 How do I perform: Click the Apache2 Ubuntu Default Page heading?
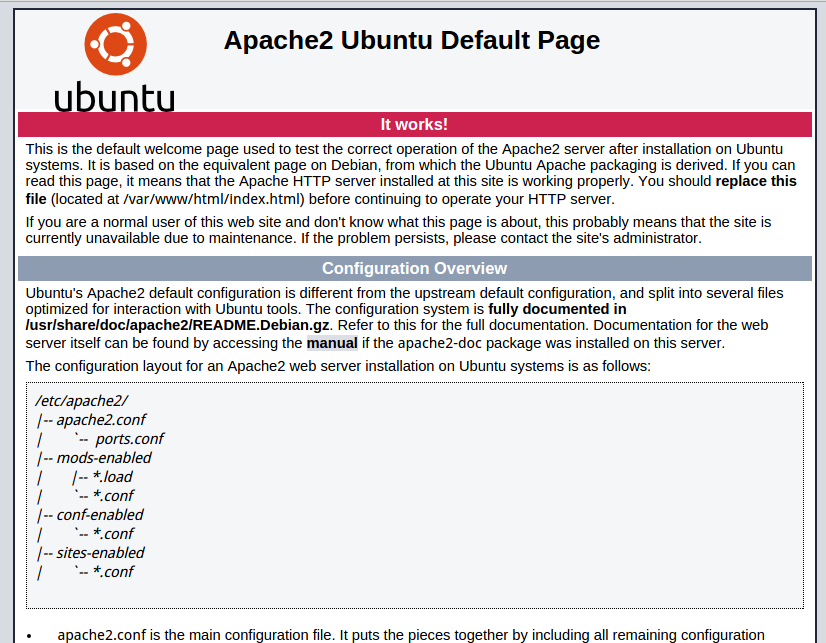[411, 40]
